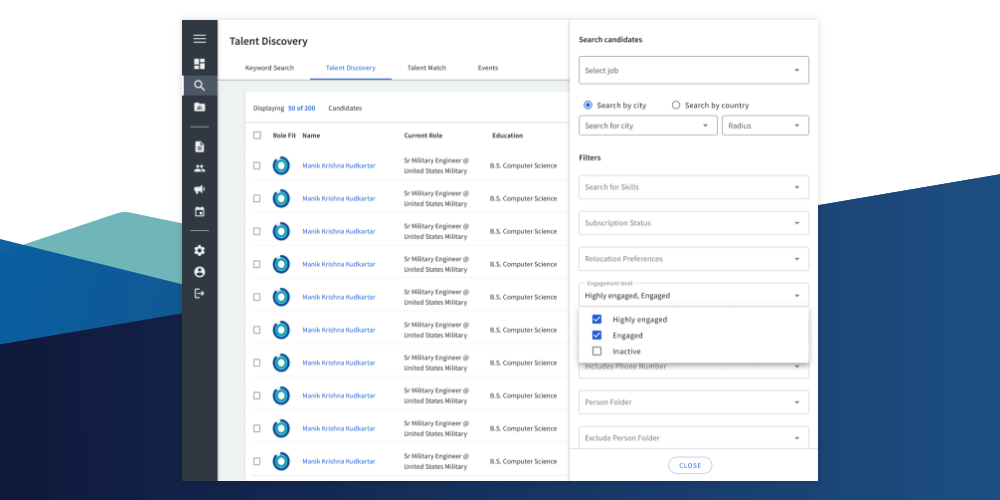This screenshot has height=500, width=1000.
Task: Open the people group sidebar icon
Action: coord(199,168)
